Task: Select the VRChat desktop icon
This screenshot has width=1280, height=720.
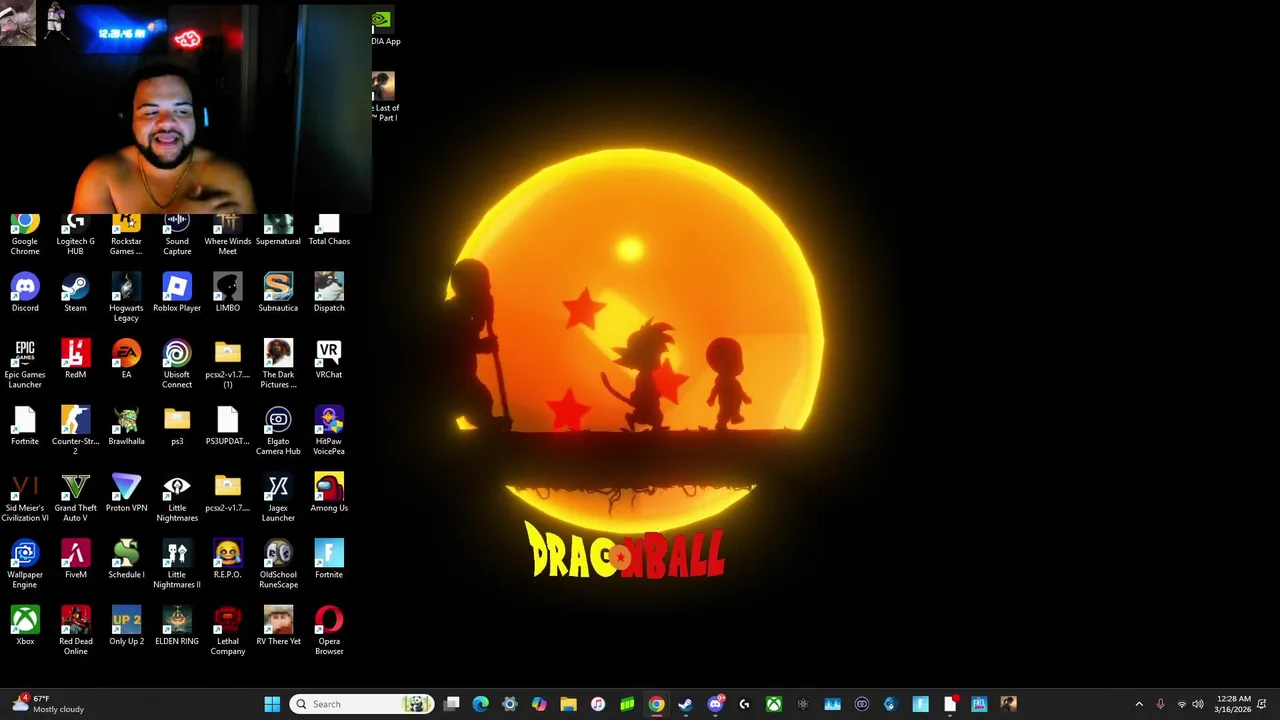Action: coord(329,359)
